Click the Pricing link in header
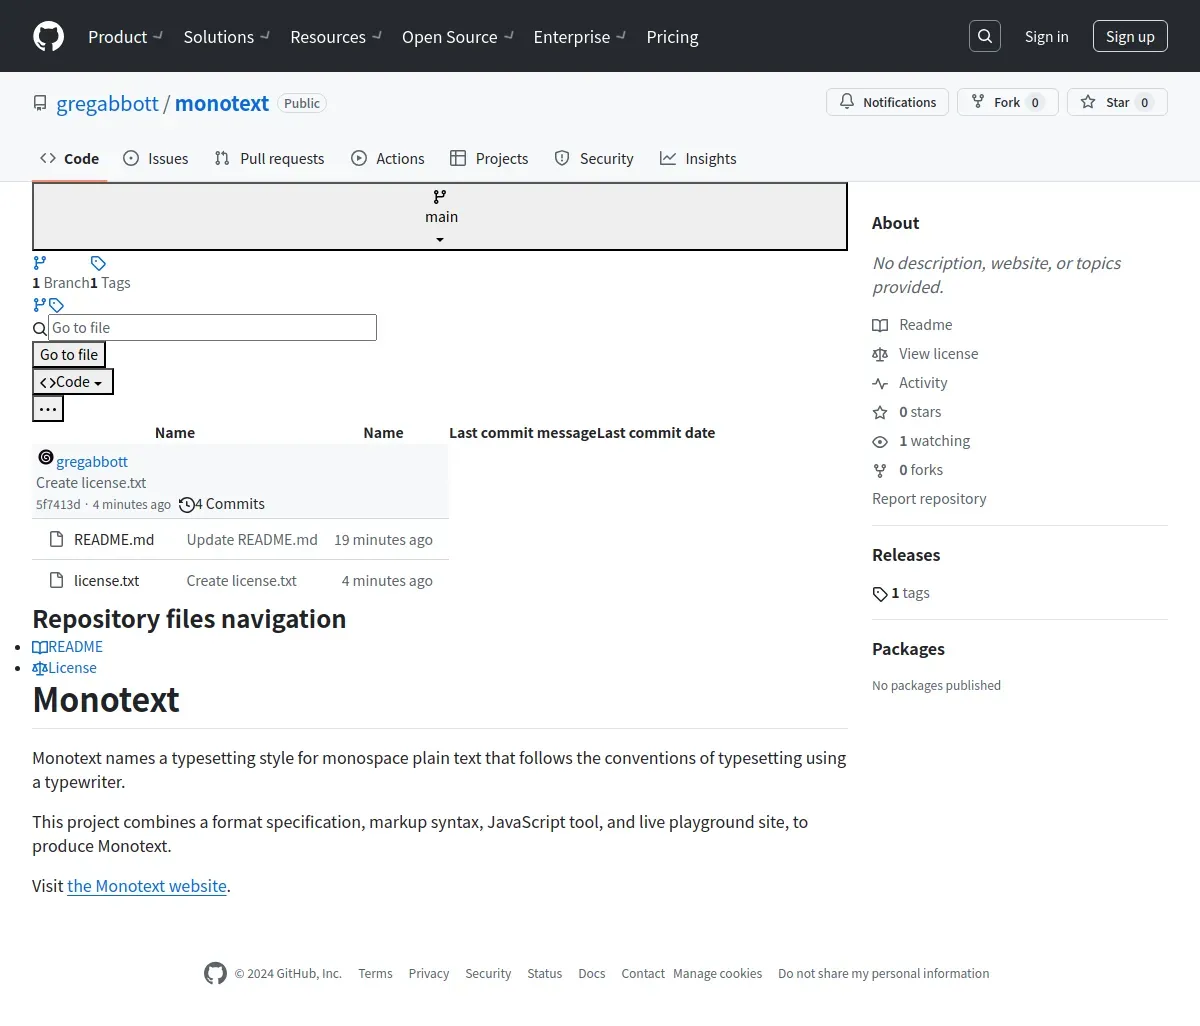Viewport: 1200px width, 1026px height. (x=672, y=36)
